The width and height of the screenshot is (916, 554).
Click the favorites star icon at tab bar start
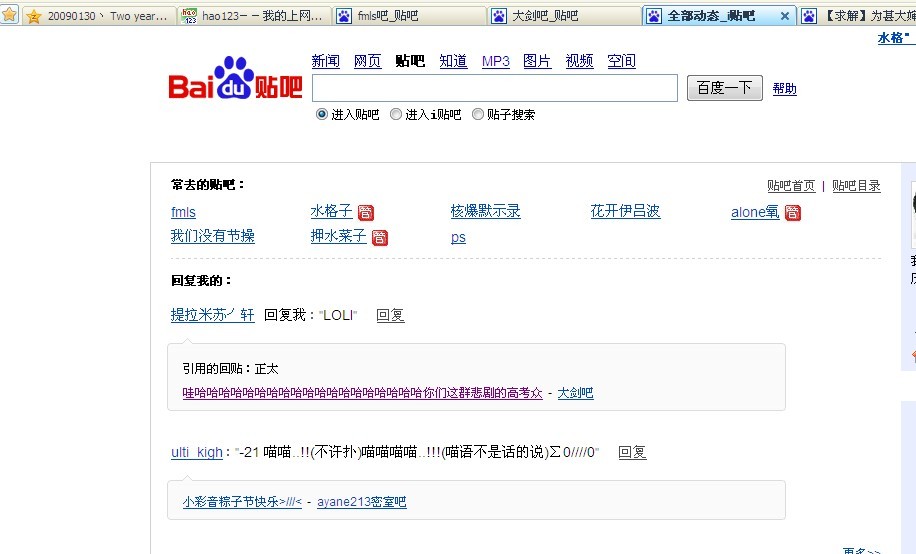click(x=9, y=14)
